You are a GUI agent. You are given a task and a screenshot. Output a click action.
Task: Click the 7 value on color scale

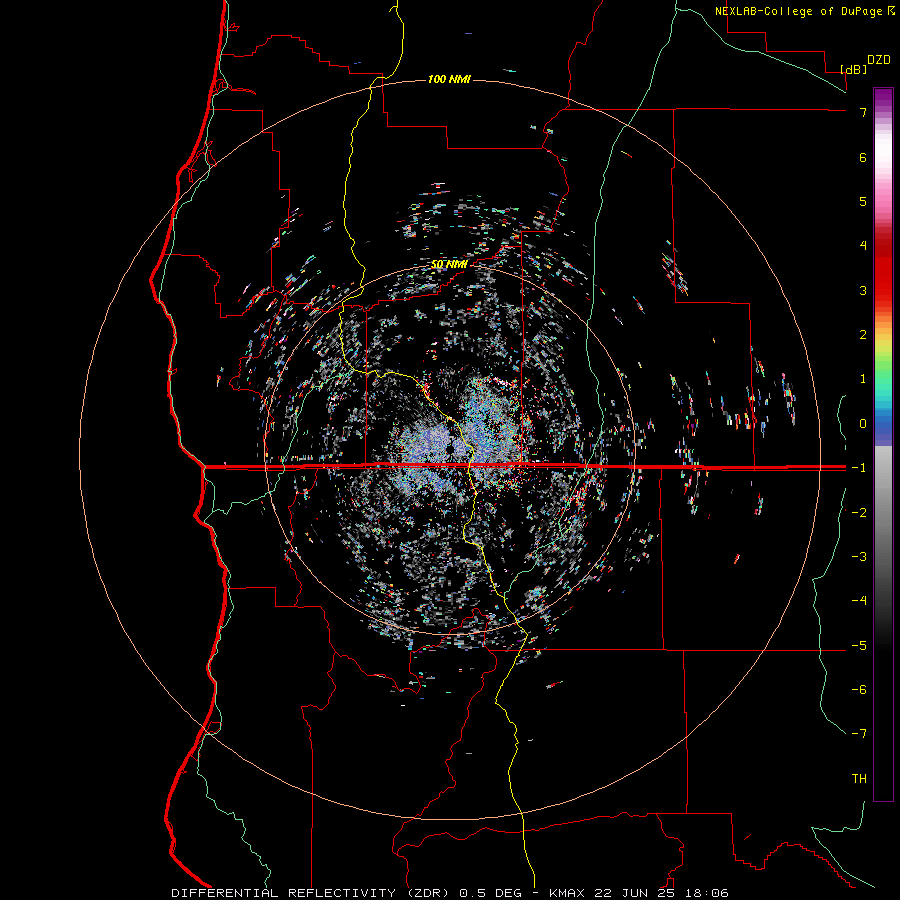point(863,112)
